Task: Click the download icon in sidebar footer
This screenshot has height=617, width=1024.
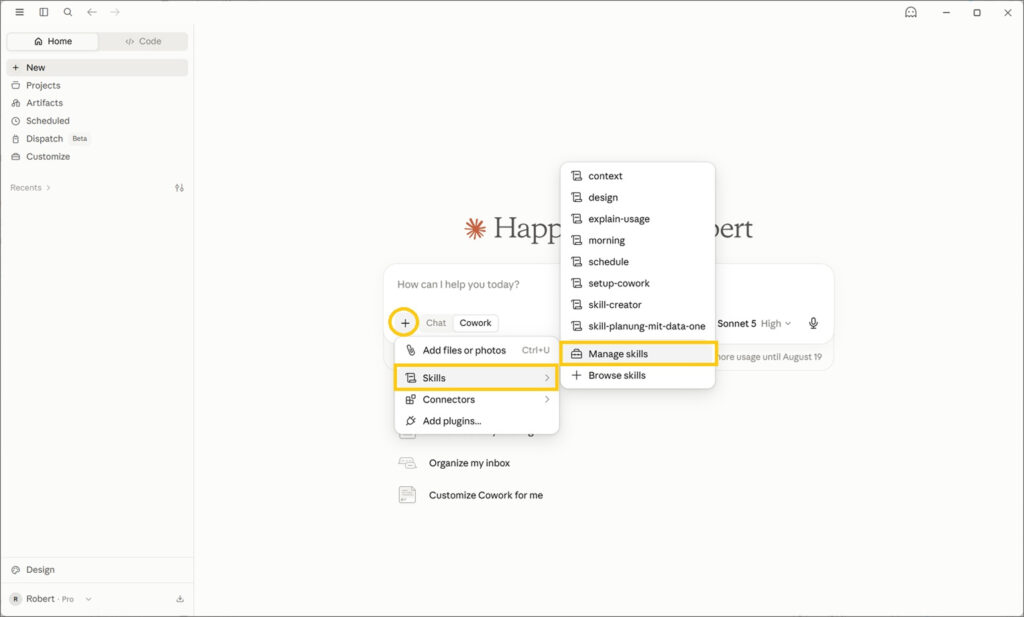Action: coord(180,599)
